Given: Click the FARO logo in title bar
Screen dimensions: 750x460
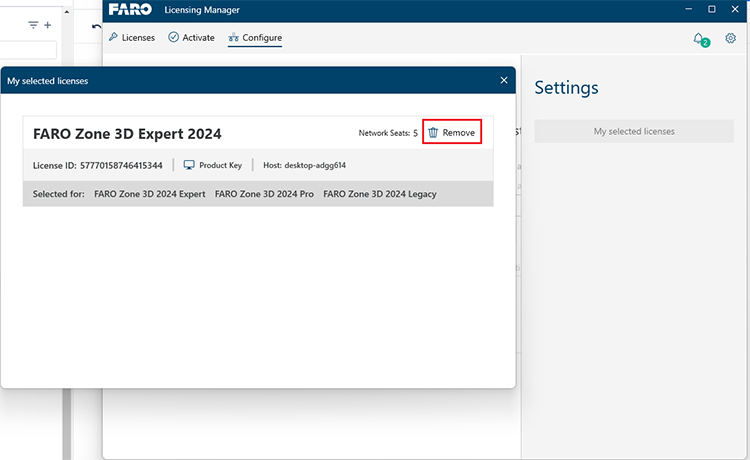Looking at the screenshot, I should tap(130, 10).
